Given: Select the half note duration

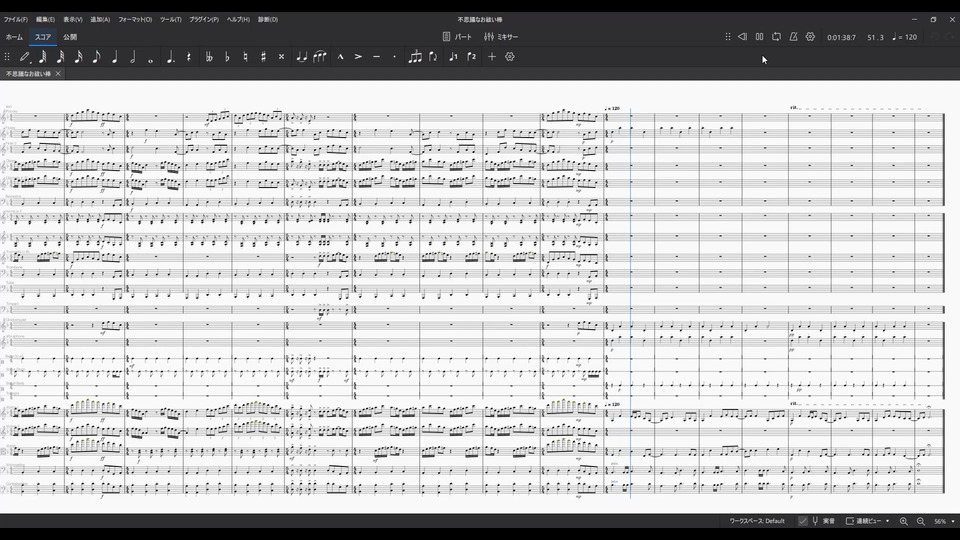Looking at the screenshot, I should point(133,57).
